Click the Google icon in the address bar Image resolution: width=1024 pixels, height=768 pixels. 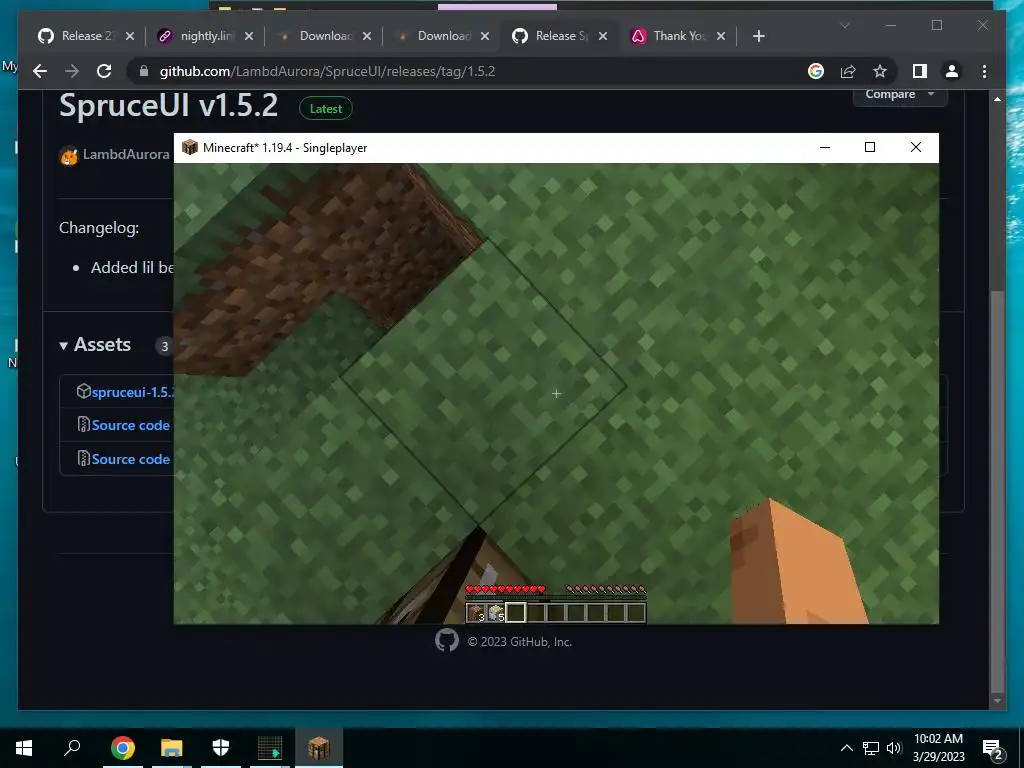(x=816, y=71)
